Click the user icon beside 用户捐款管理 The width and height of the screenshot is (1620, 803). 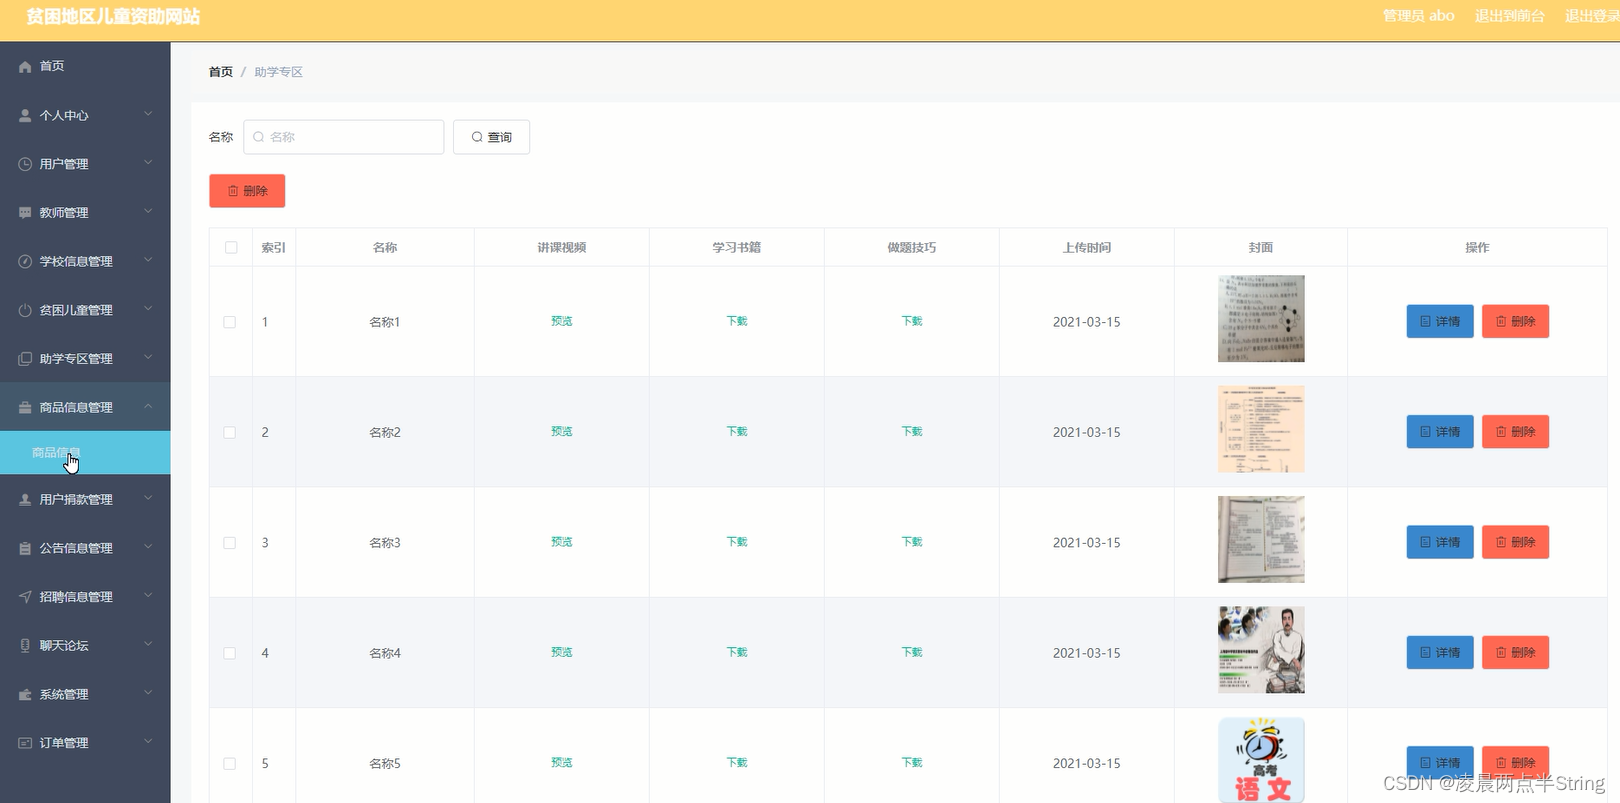(25, 499)
